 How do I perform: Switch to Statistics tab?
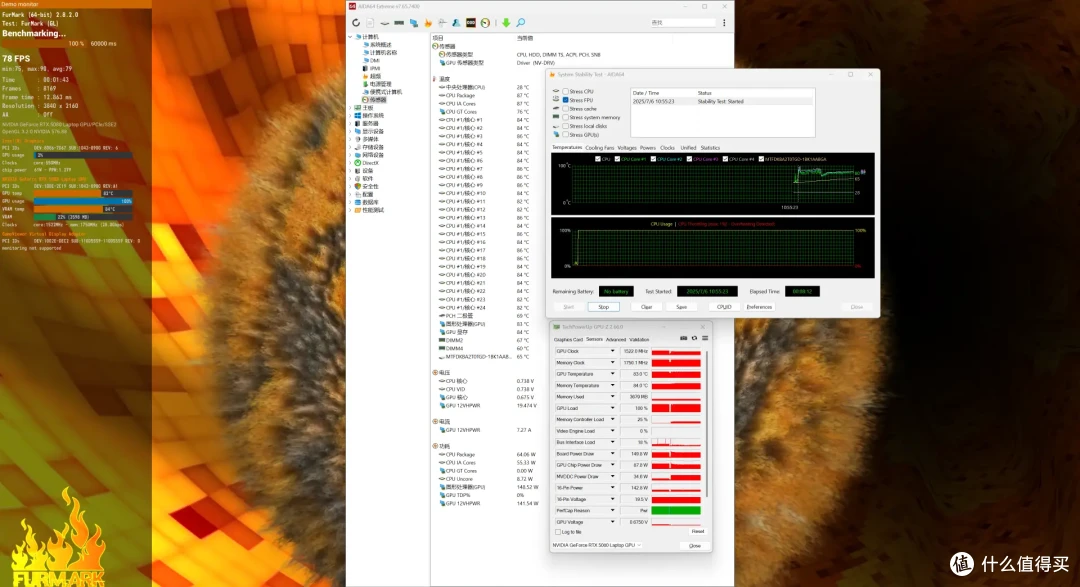[x=710, y=147]
